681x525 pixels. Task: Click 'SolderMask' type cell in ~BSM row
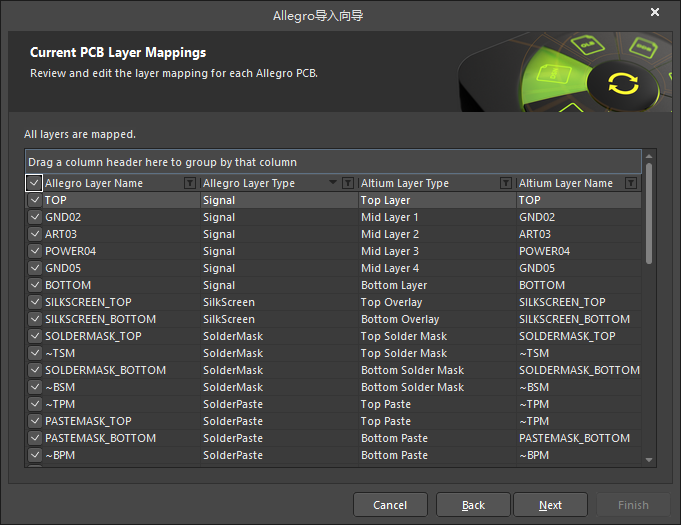point(279,387)
